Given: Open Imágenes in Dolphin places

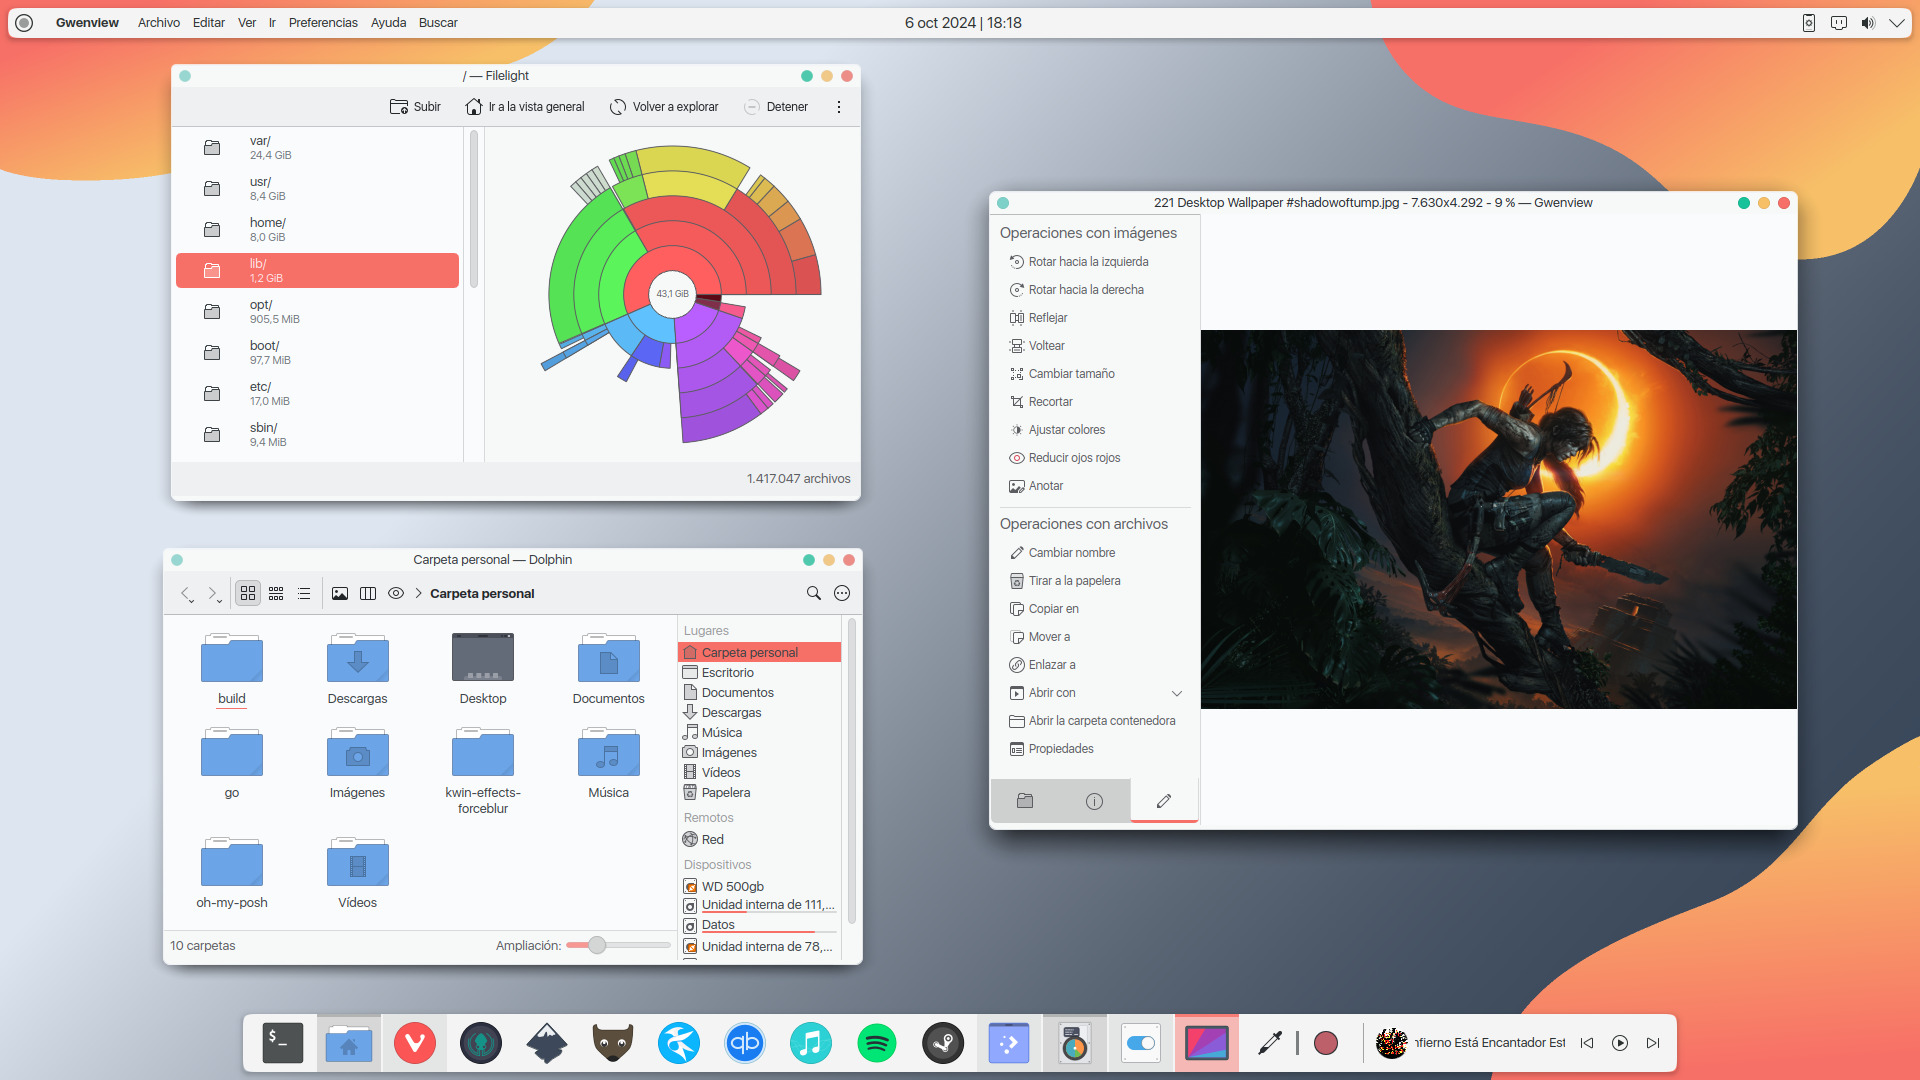Looking at the screenshot, I should pyautogui.click(x=759, y=753).
